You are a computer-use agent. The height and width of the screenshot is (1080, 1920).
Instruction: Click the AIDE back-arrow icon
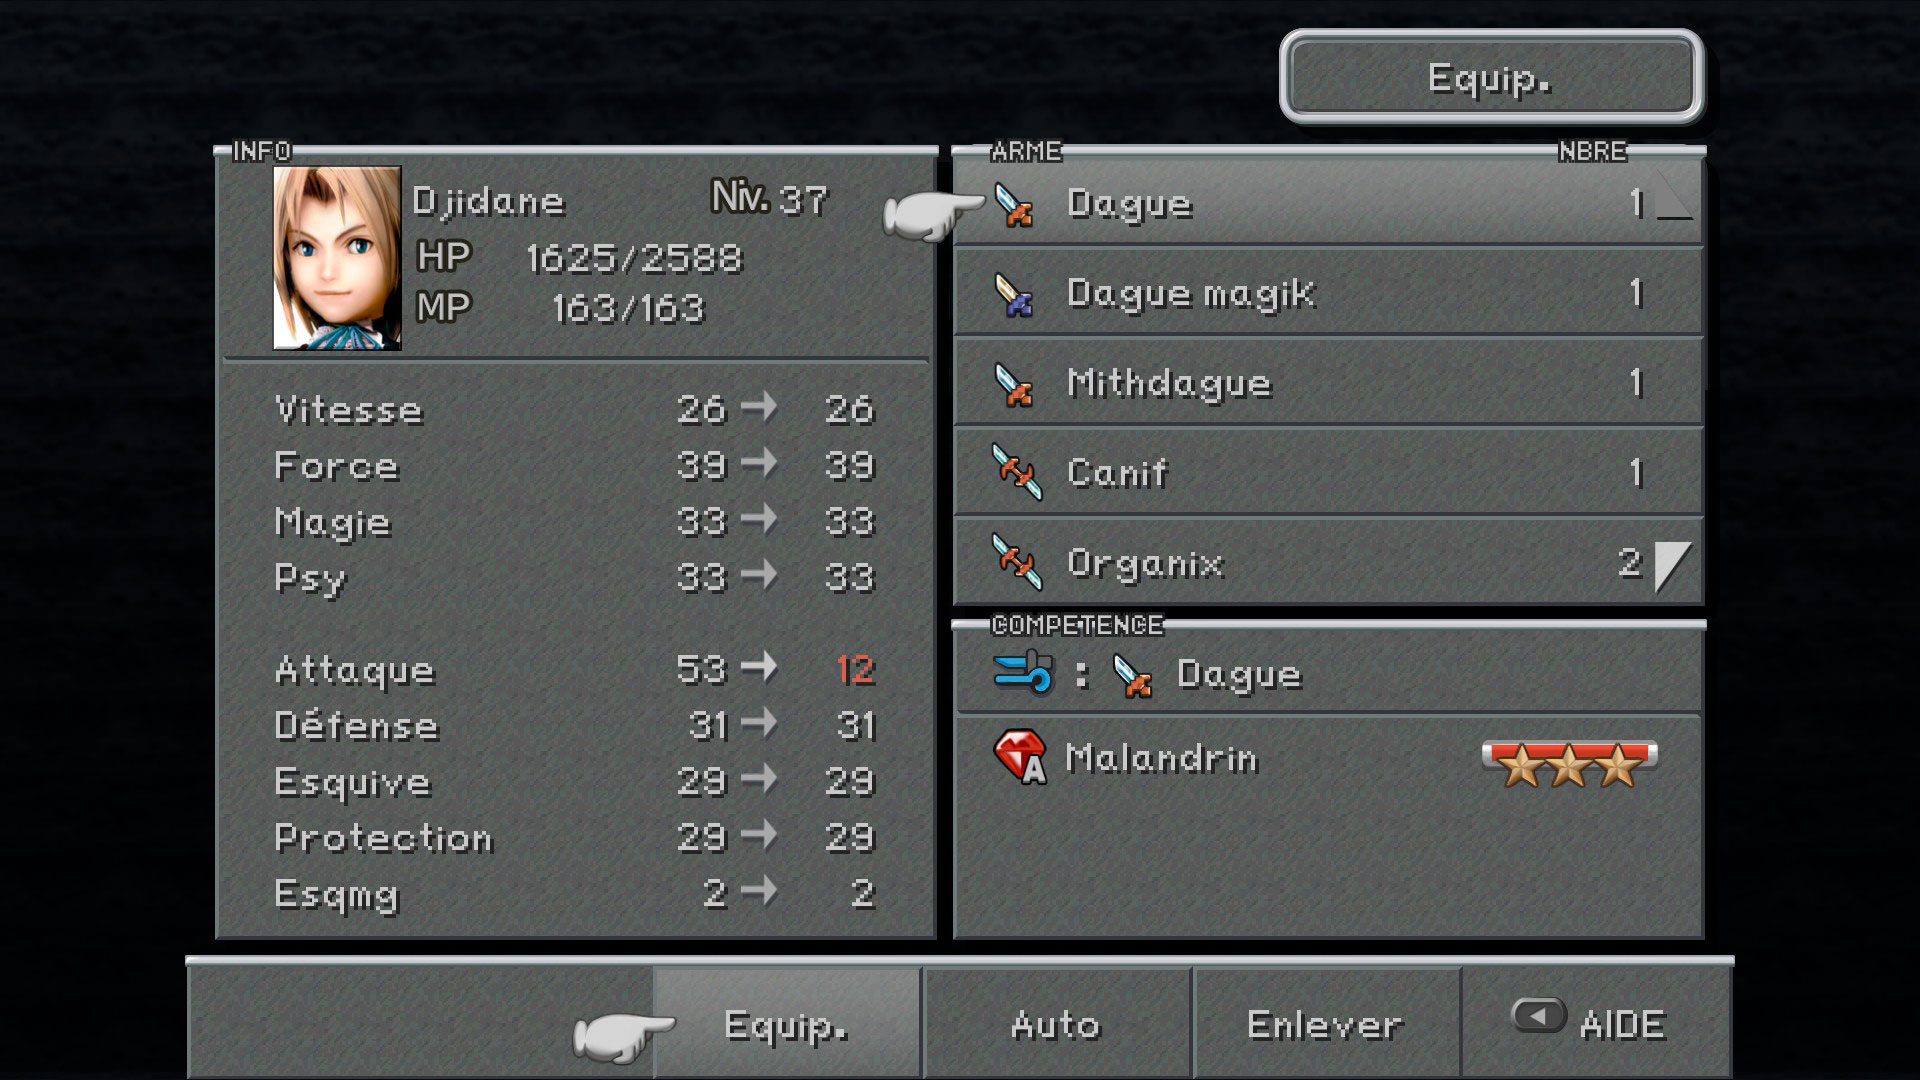point(1538,1016)
